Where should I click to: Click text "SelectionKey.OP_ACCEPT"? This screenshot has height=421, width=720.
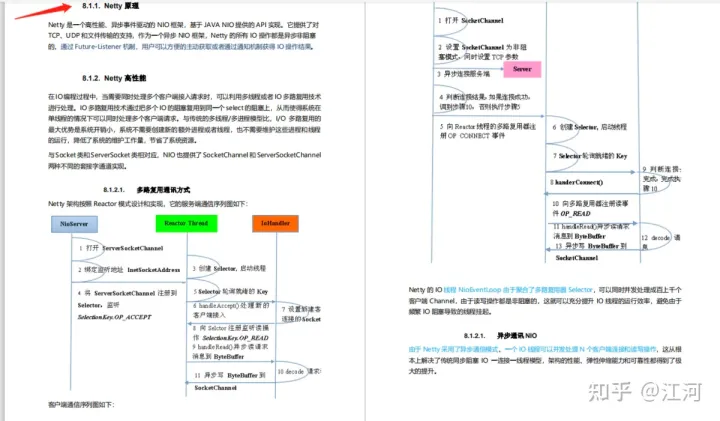pyautogui.click(x=114, y=317)
